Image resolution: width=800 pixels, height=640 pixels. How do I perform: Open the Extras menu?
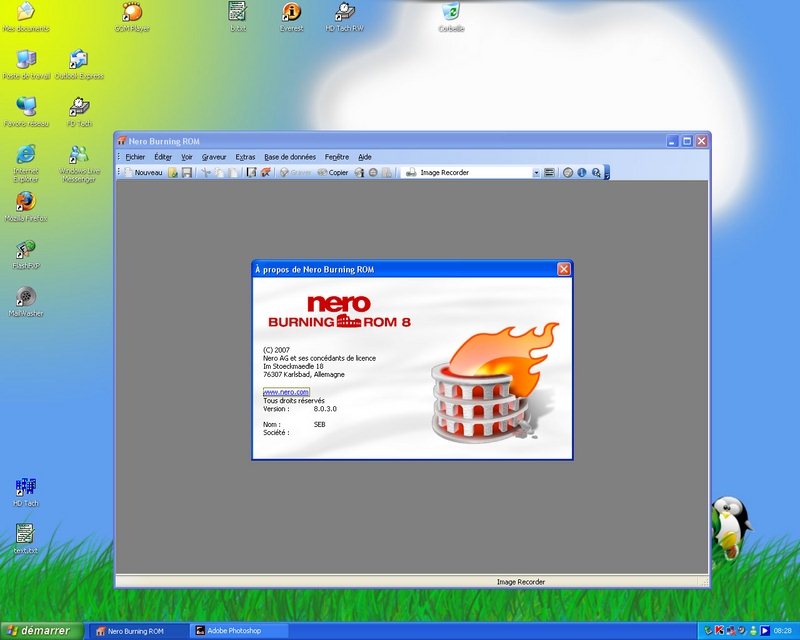pos(245,157)
